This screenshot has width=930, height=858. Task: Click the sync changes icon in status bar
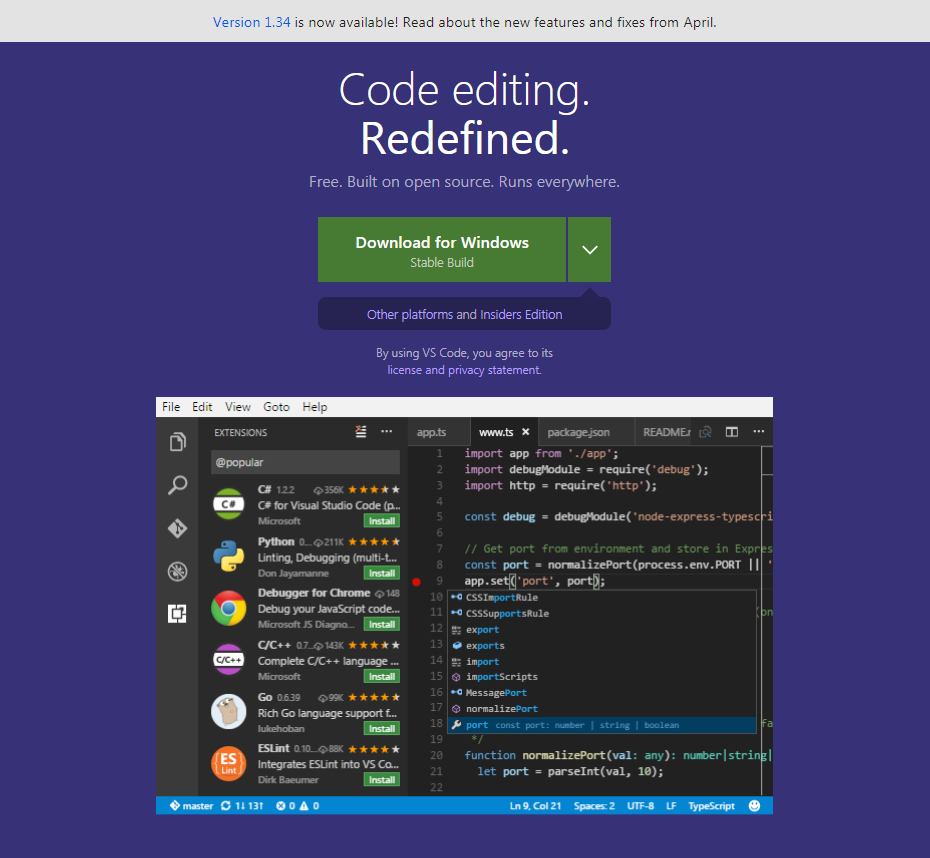click(226, 806)
